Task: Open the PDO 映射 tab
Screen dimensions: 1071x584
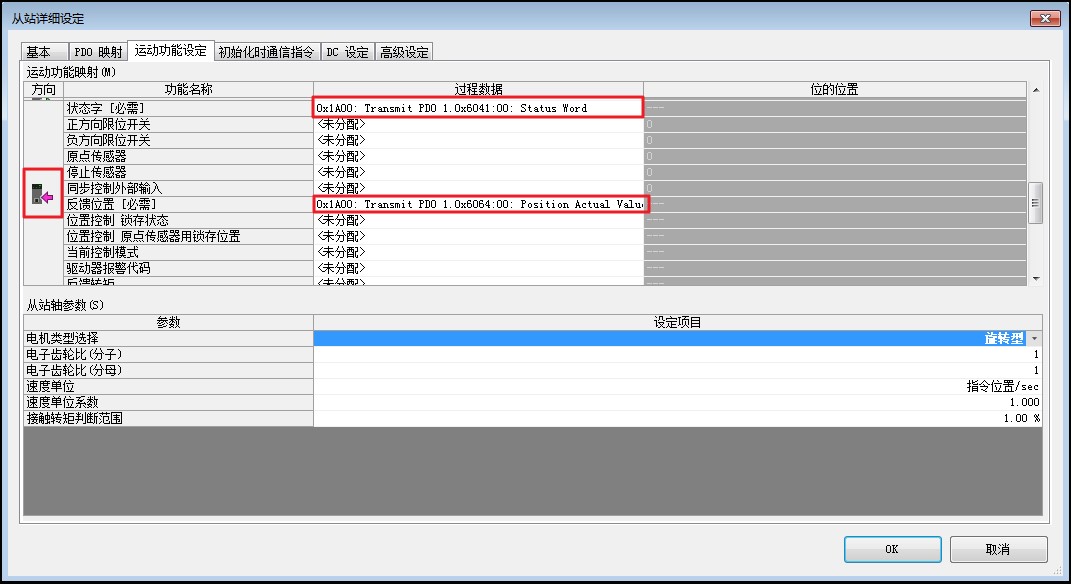Action: click(98, 52)
